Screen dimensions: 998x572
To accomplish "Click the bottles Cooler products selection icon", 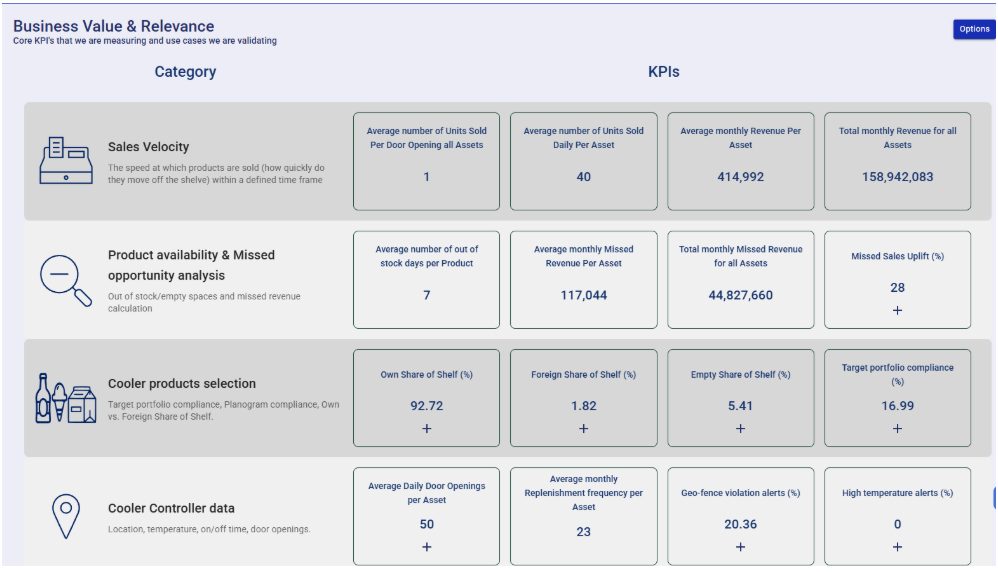I will [x=66, y=398].
